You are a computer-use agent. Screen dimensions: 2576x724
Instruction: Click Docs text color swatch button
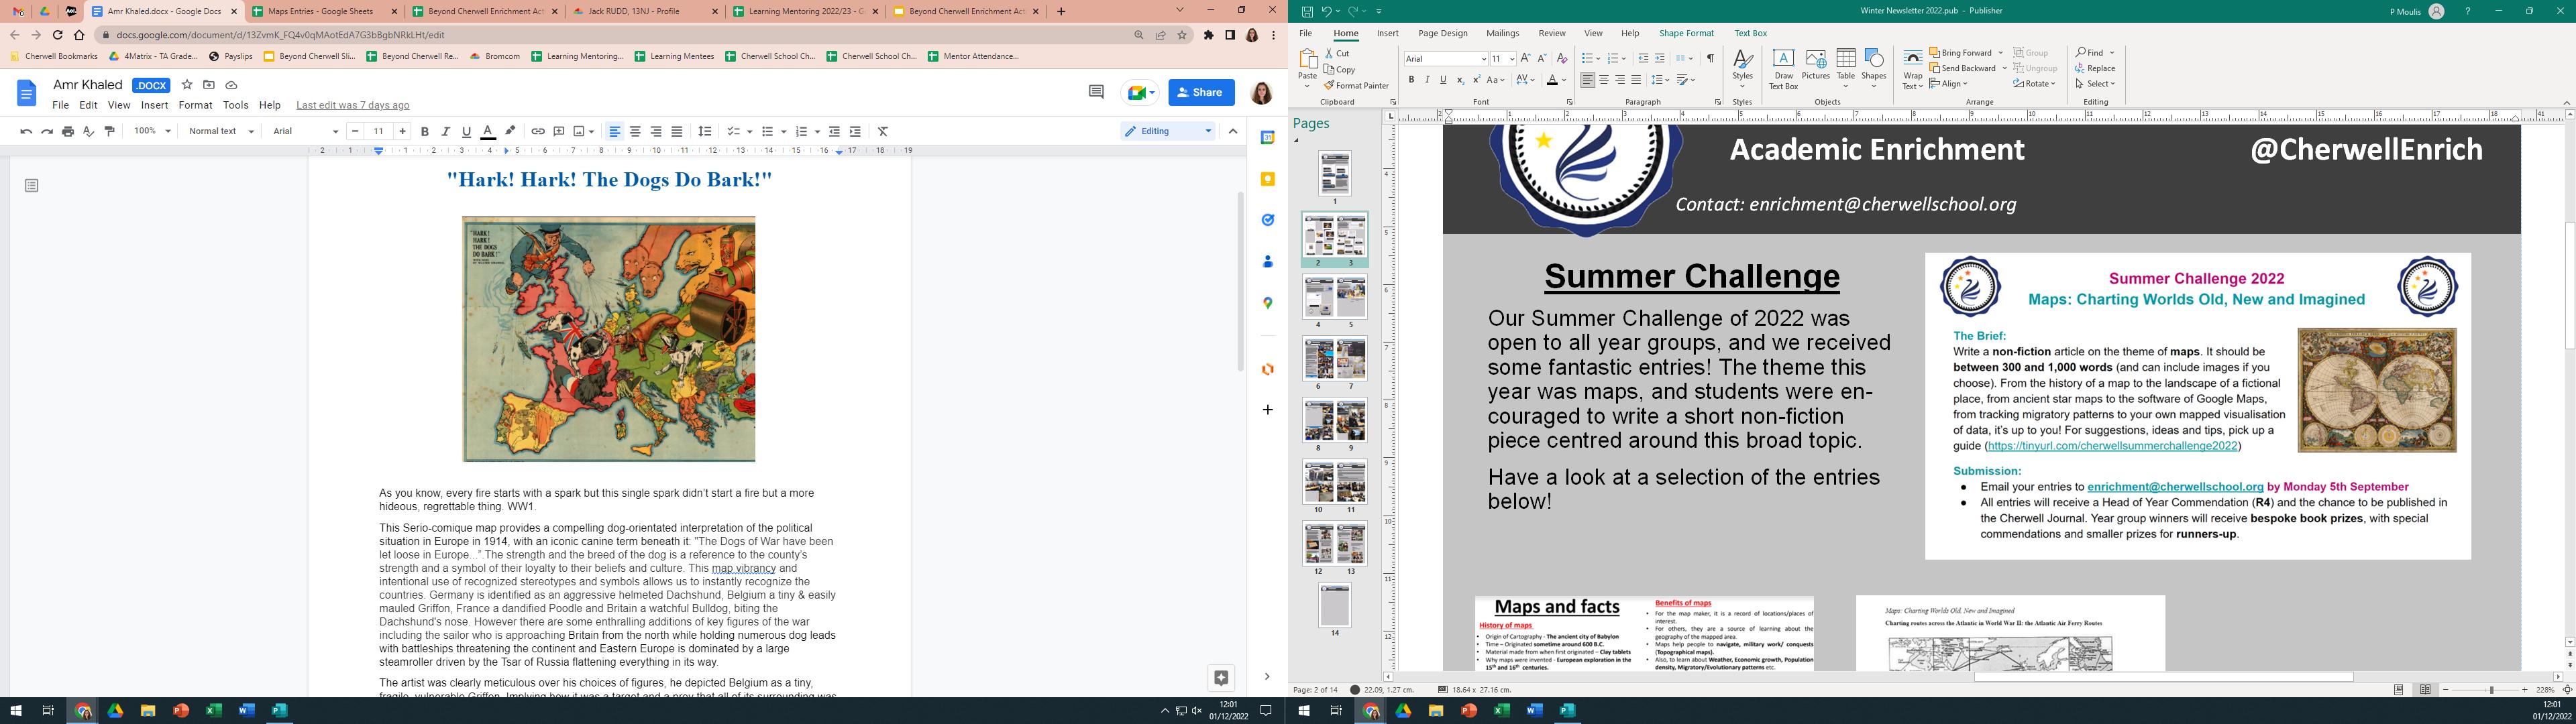(x=488, y=131)
